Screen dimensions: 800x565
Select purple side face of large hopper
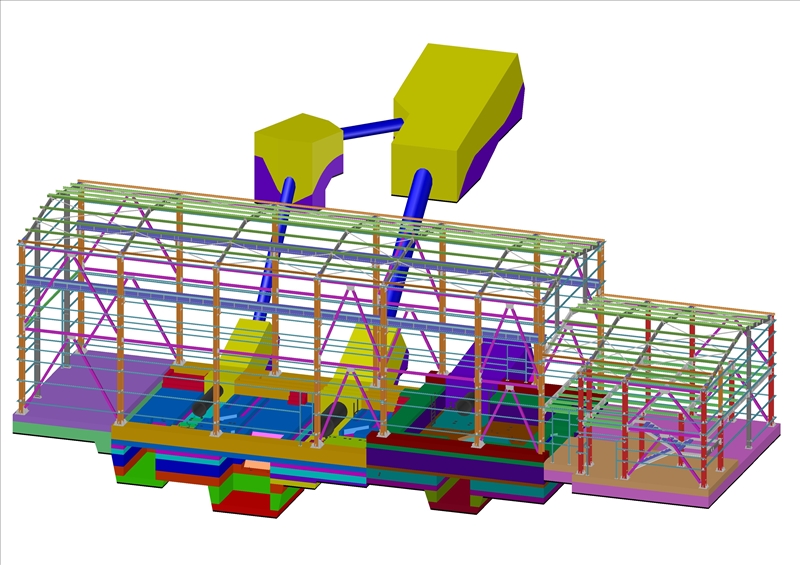click(x=505, y=140)
